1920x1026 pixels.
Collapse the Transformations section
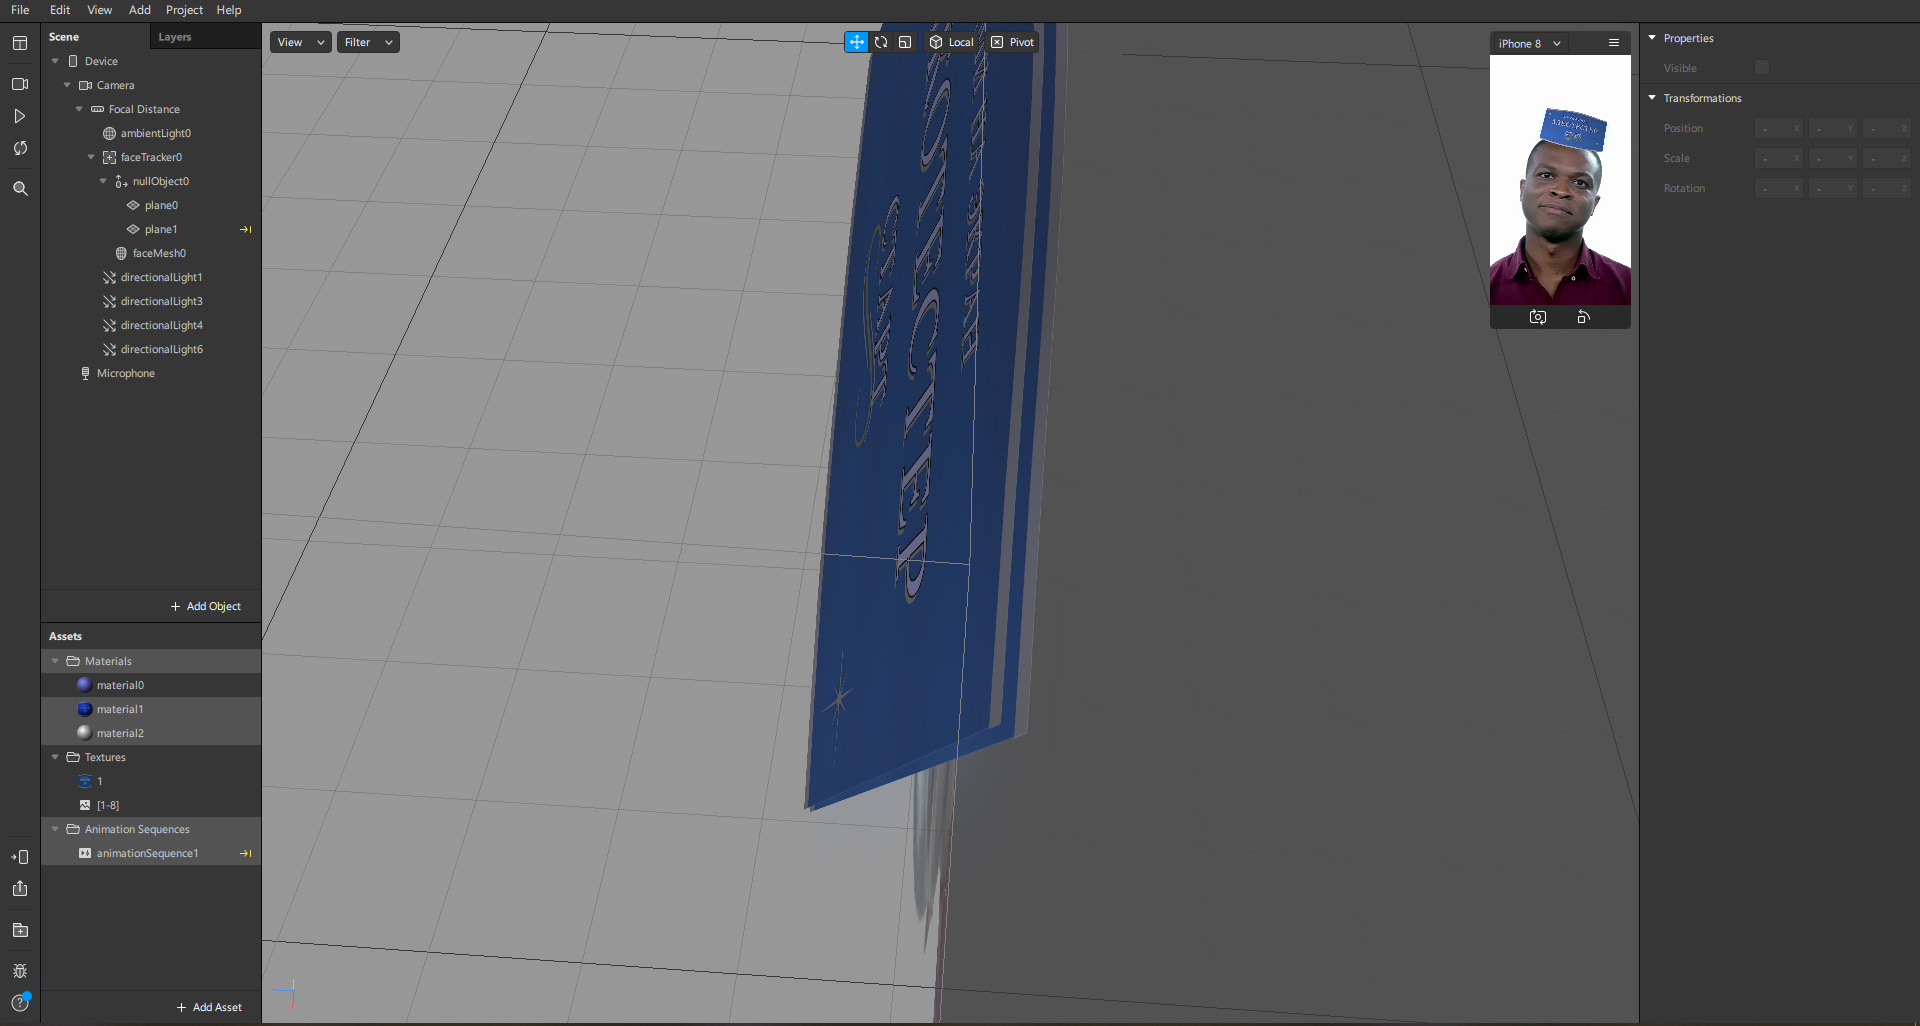[1652, 97]
